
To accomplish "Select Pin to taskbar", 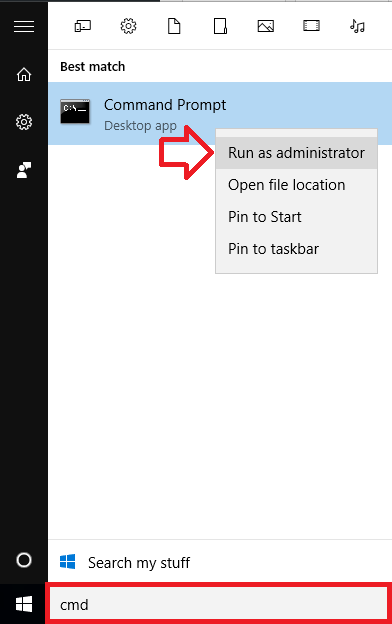I will click(296, 249).
